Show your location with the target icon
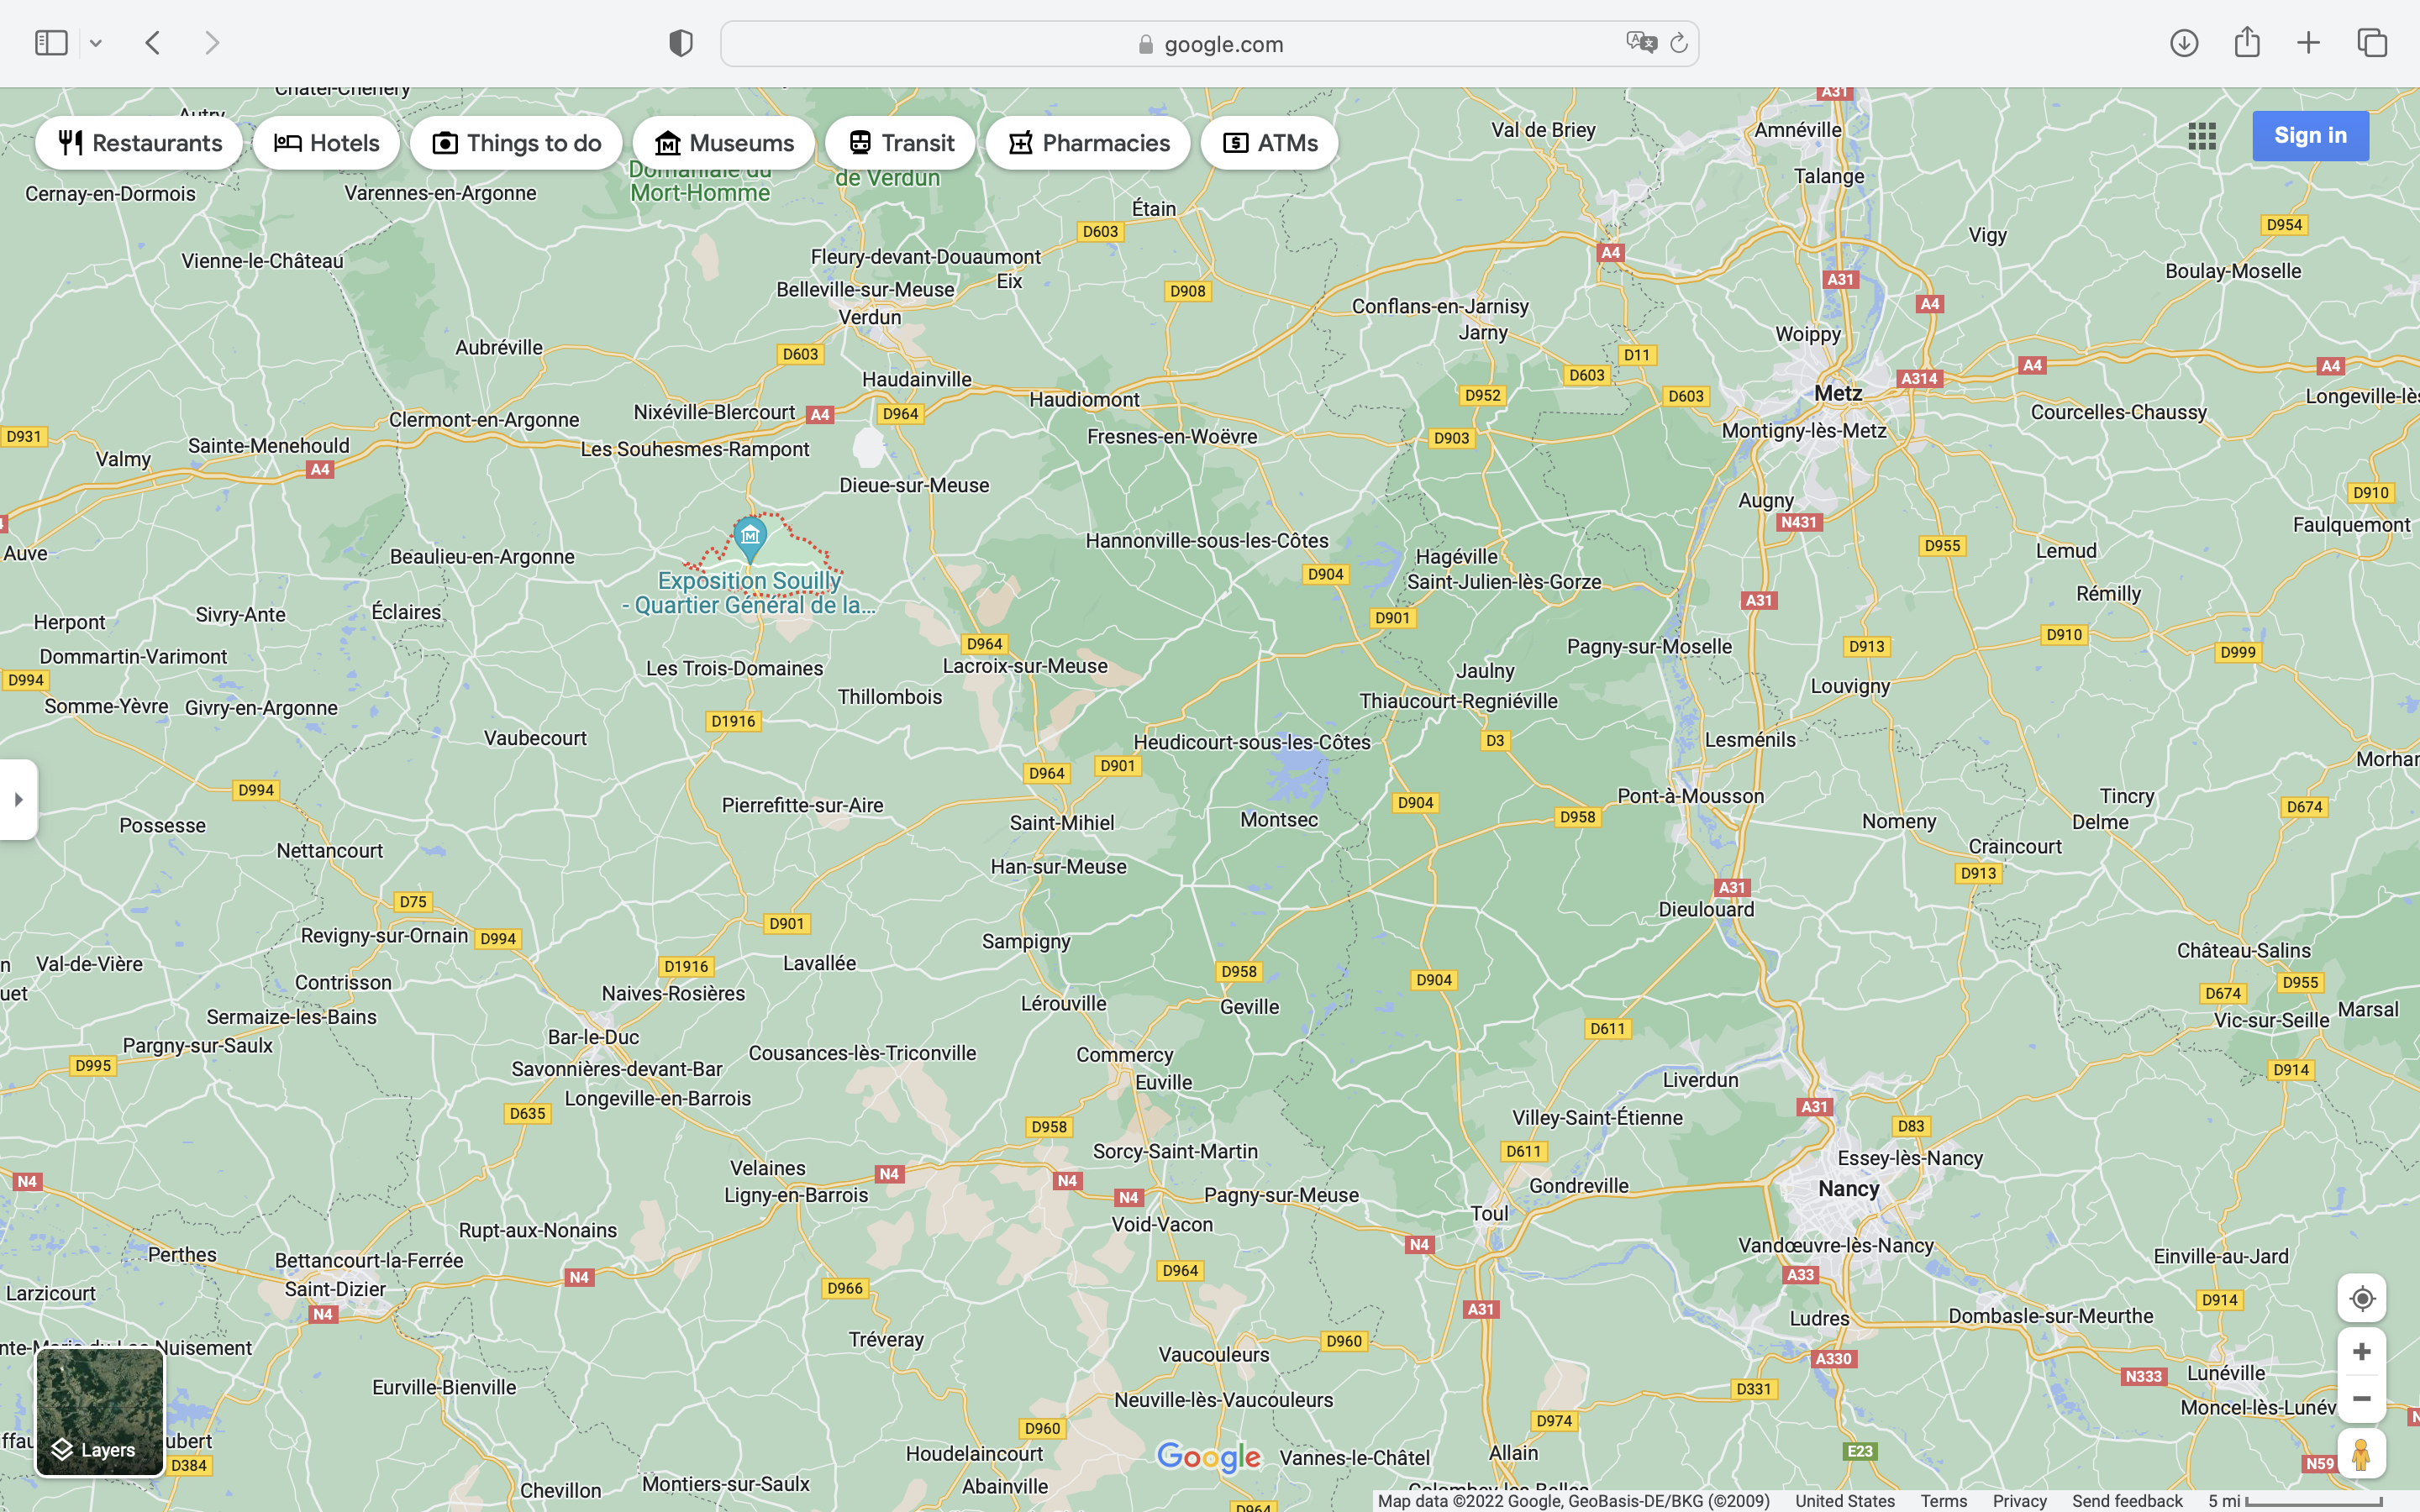 point(2361,1298)
